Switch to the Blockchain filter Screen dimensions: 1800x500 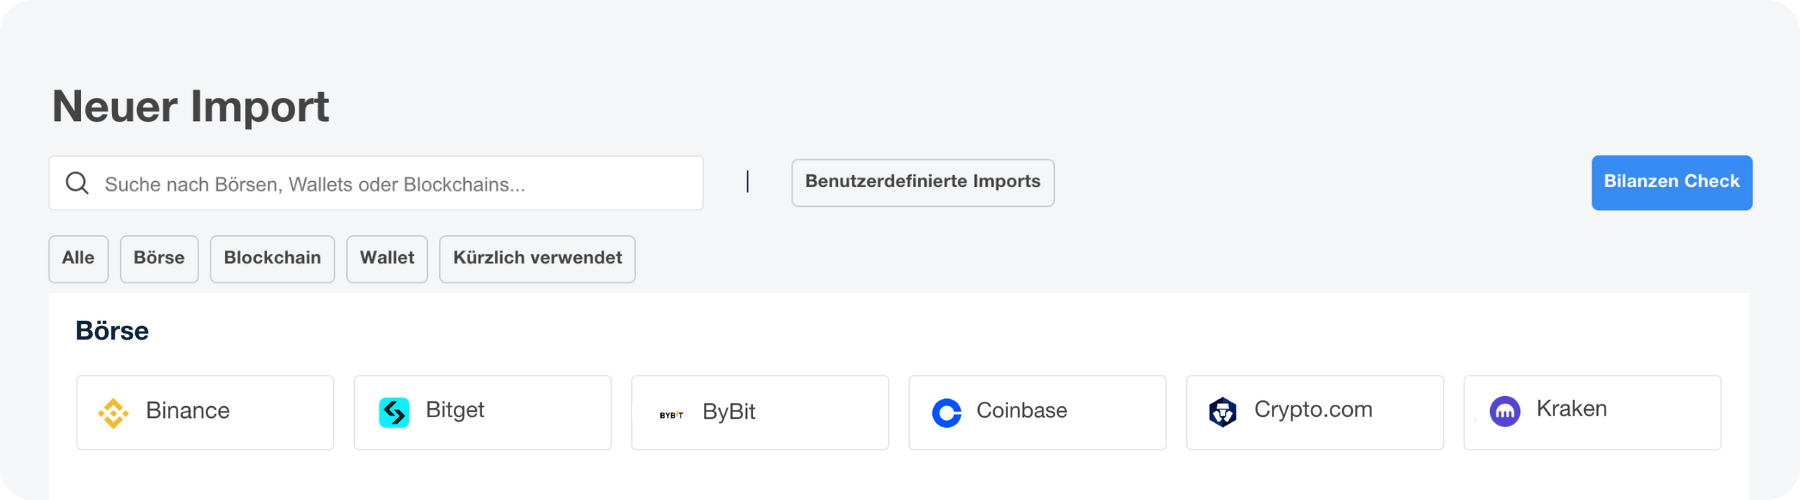tap(272, 259)
